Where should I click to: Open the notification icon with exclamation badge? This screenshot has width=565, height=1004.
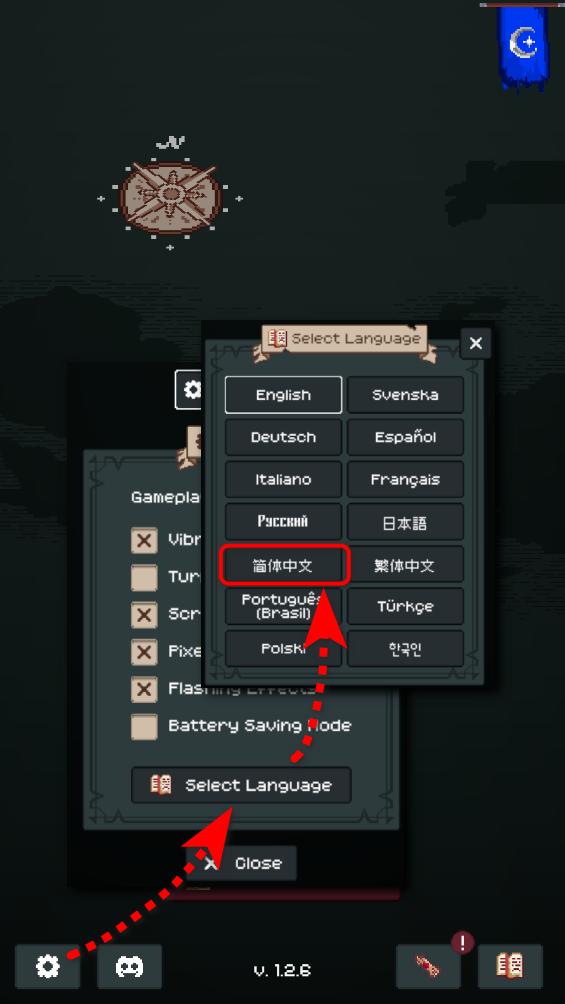428,966
